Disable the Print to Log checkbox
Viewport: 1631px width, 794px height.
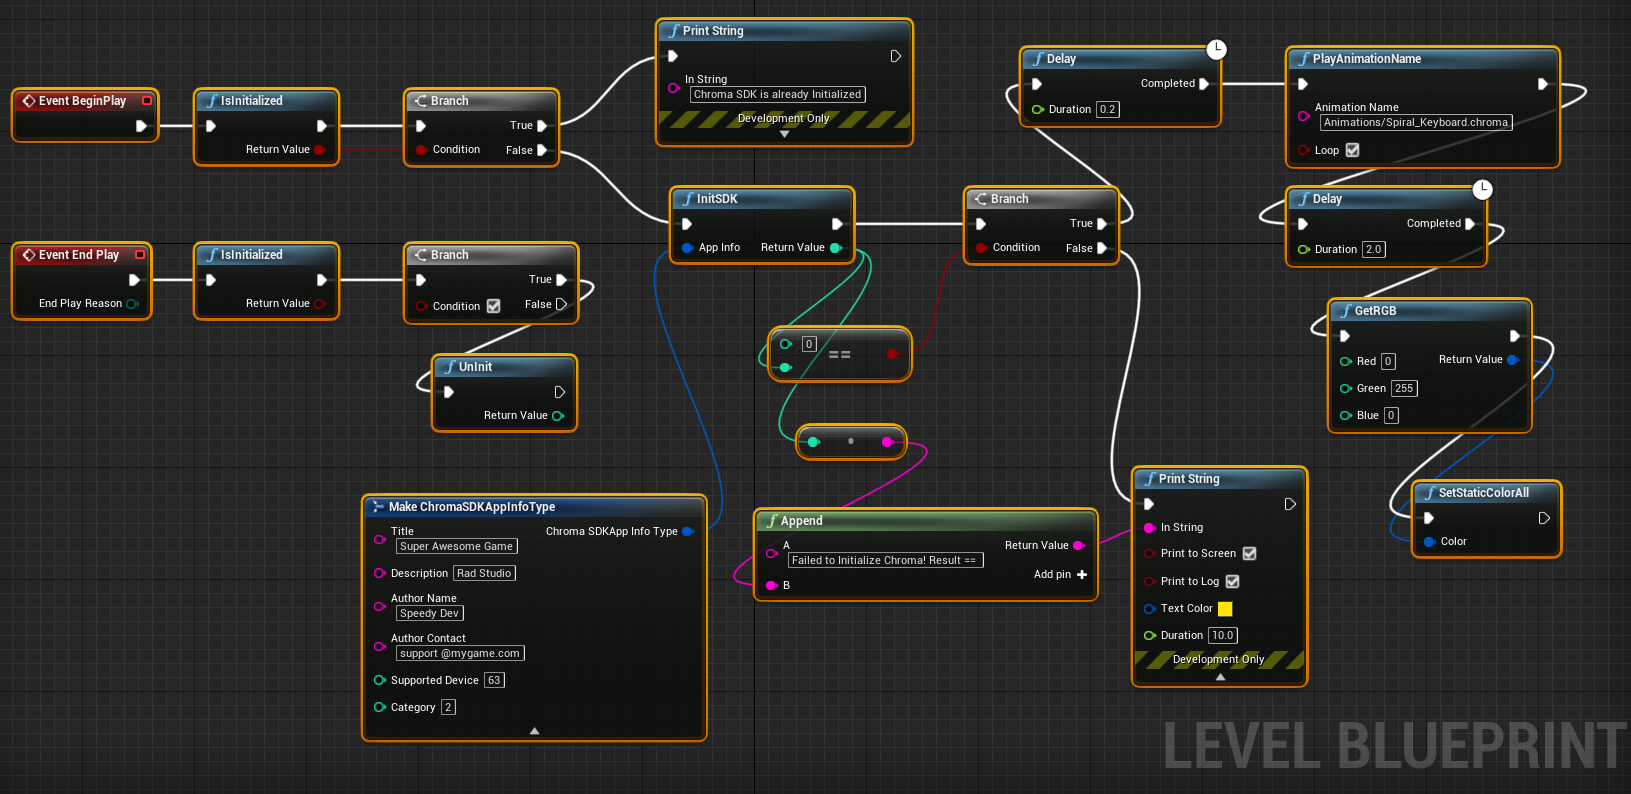pos(1232,581)
